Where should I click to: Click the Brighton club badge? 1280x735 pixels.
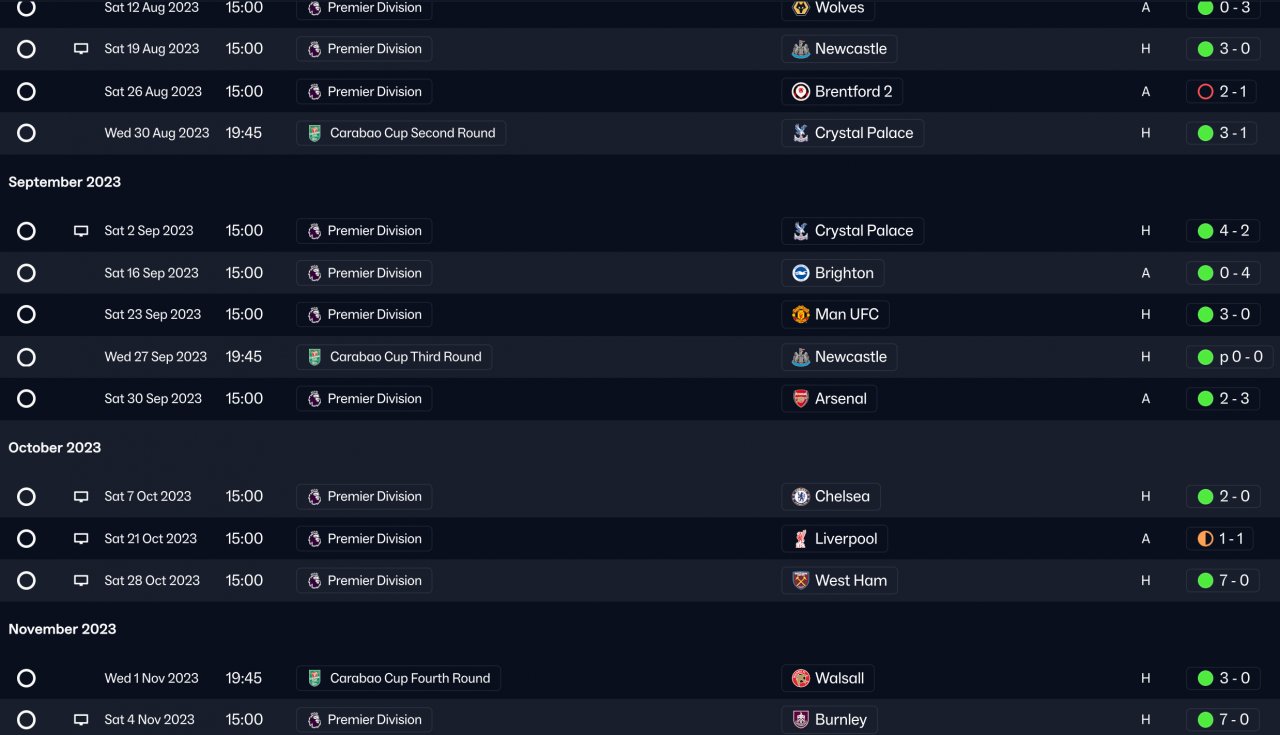800,273
